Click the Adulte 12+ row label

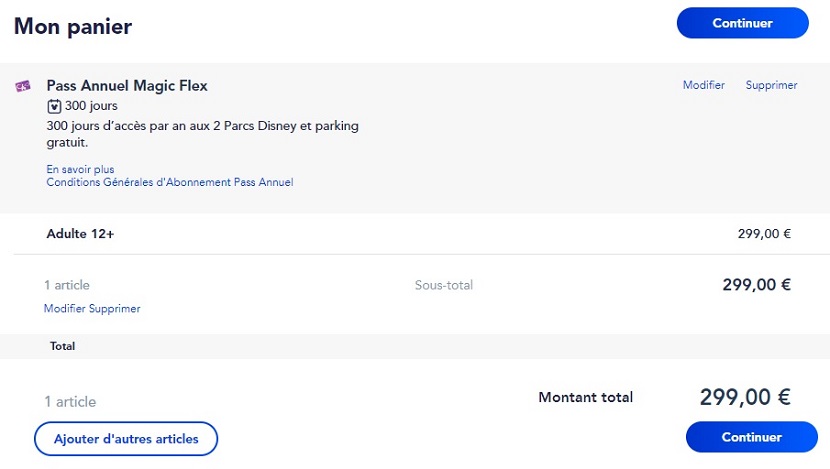80,234
